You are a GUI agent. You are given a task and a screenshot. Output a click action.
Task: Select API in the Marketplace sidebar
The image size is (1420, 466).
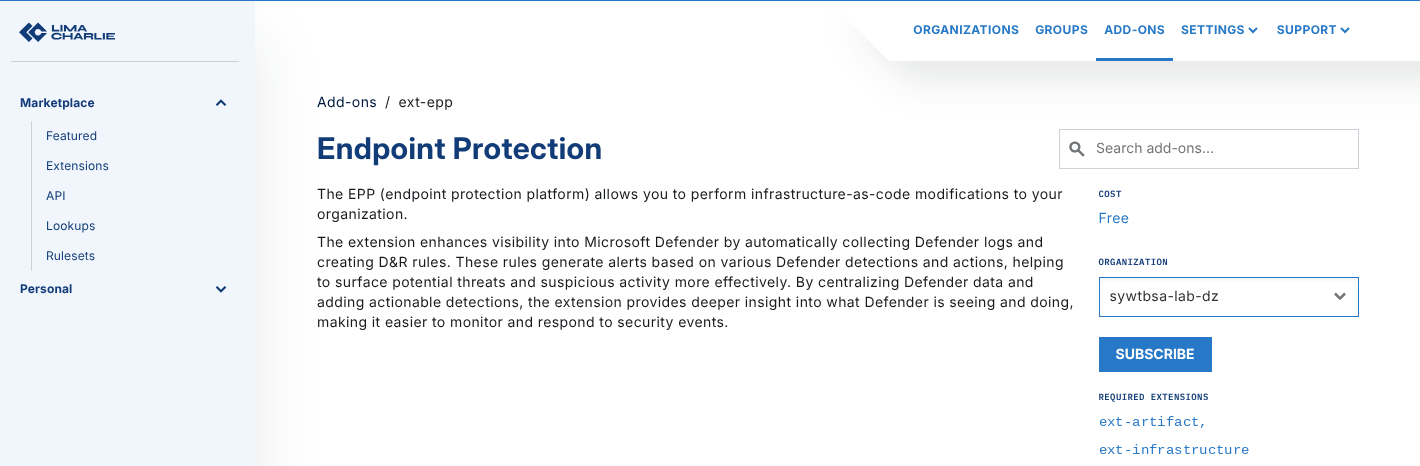pos(56,196)
